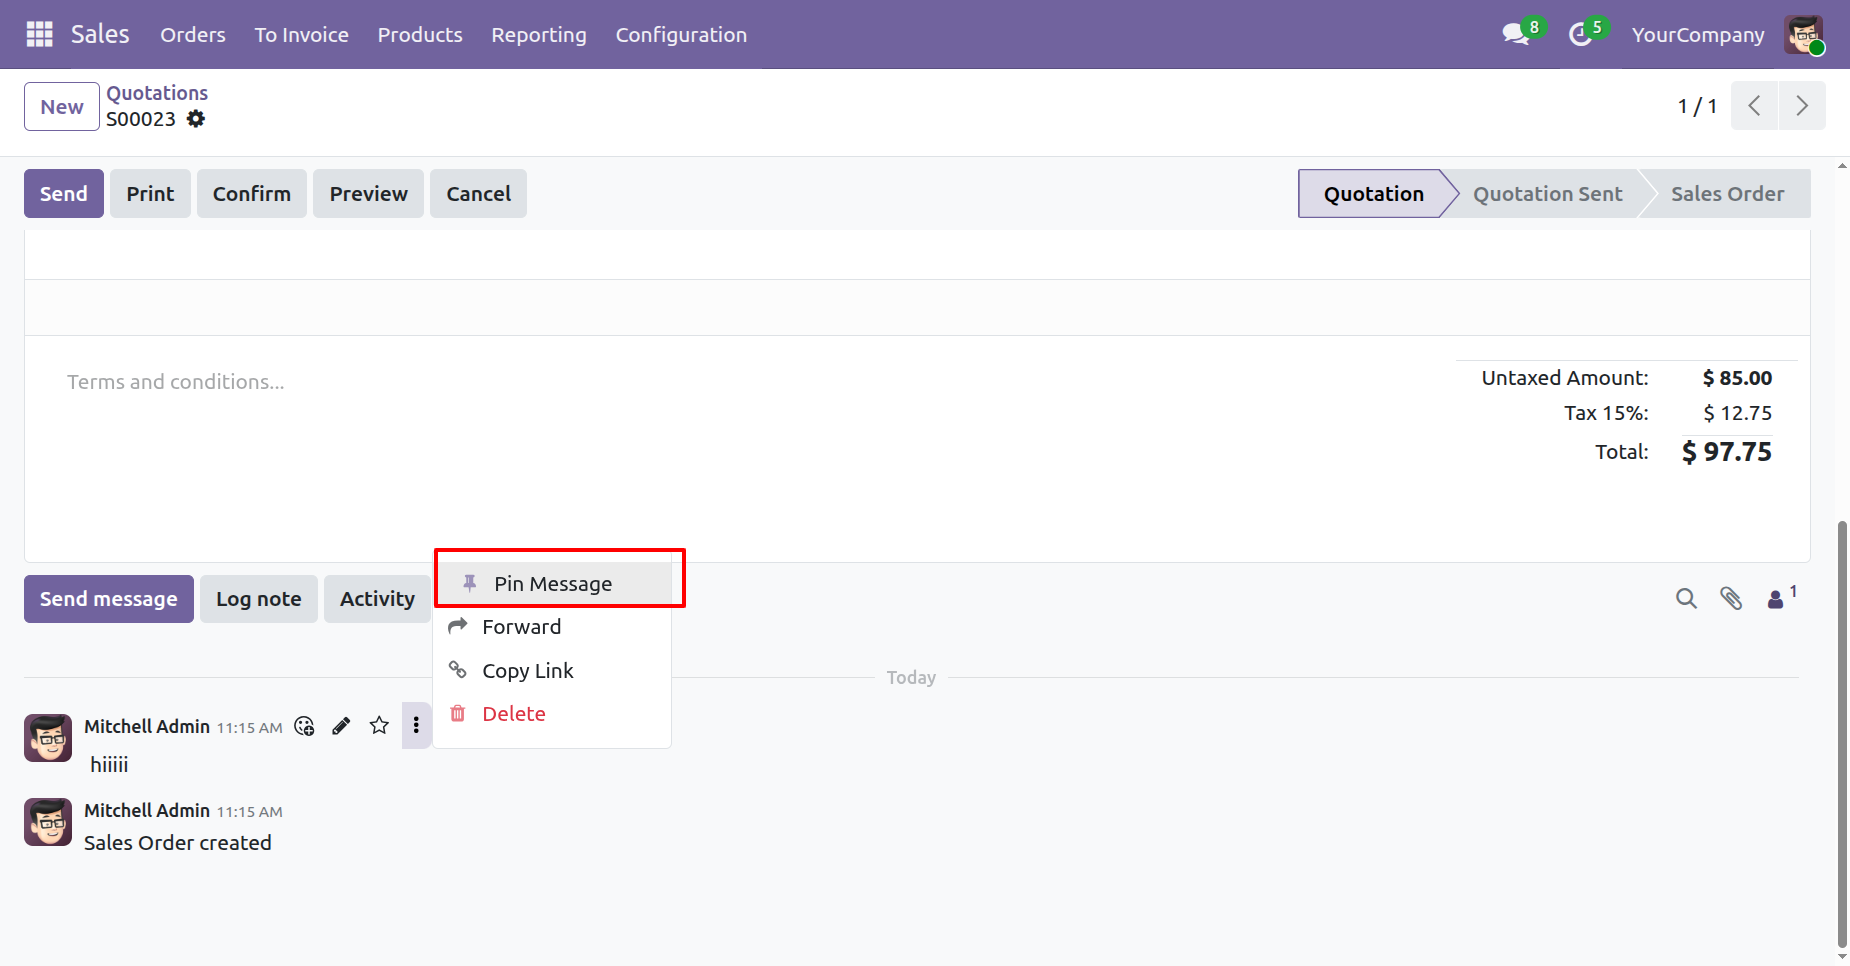
Task: Choose Copy Link in the message menu
Action: click(552, 671)
